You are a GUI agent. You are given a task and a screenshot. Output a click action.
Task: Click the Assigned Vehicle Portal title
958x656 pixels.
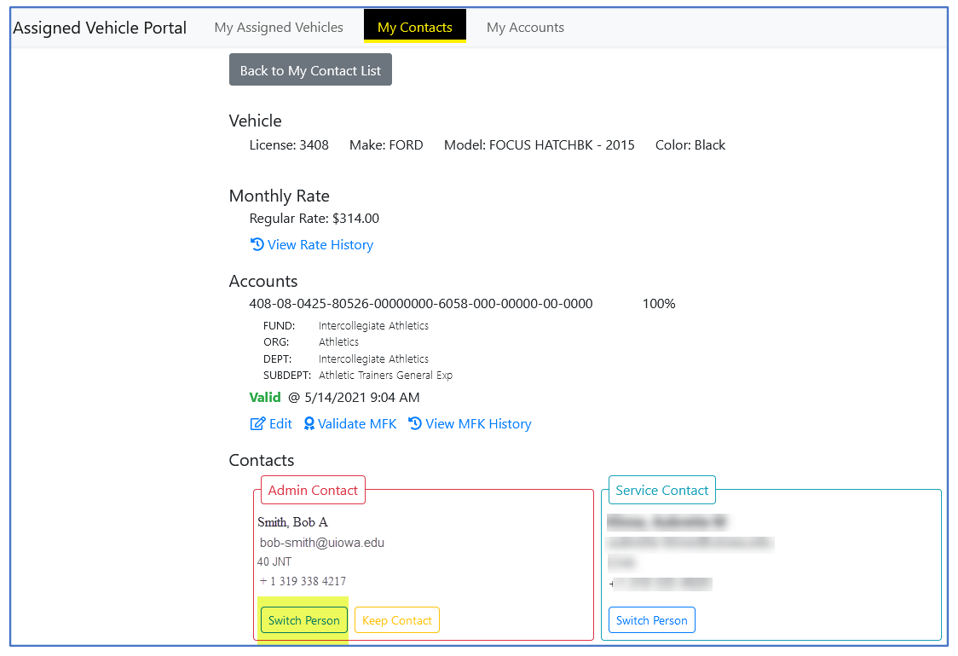click(x=100, y=28)
